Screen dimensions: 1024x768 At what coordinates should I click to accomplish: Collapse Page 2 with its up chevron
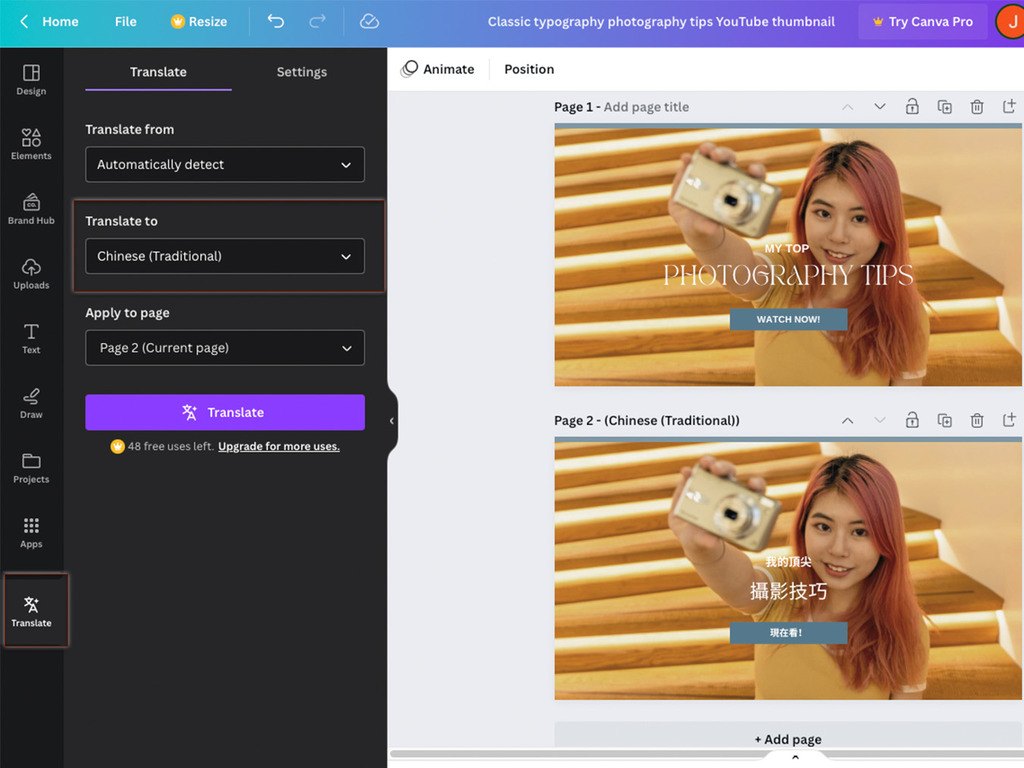(848, 420)
